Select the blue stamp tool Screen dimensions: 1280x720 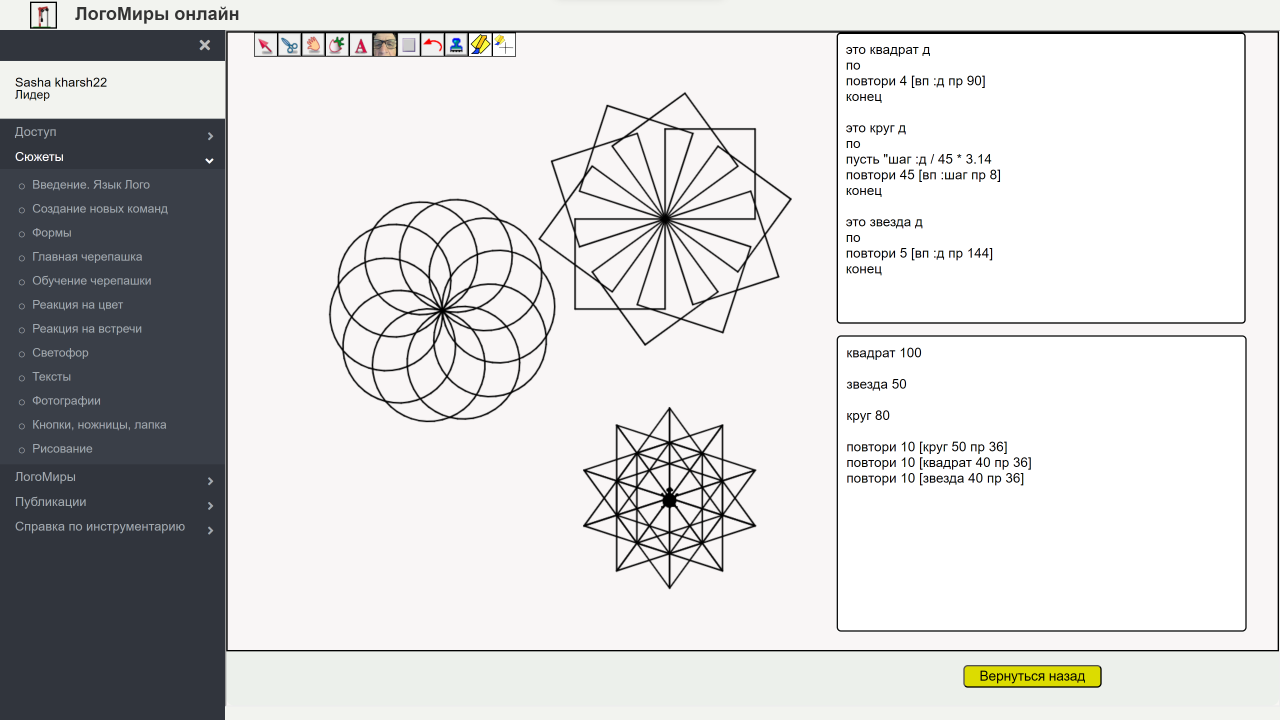[456, 45]
